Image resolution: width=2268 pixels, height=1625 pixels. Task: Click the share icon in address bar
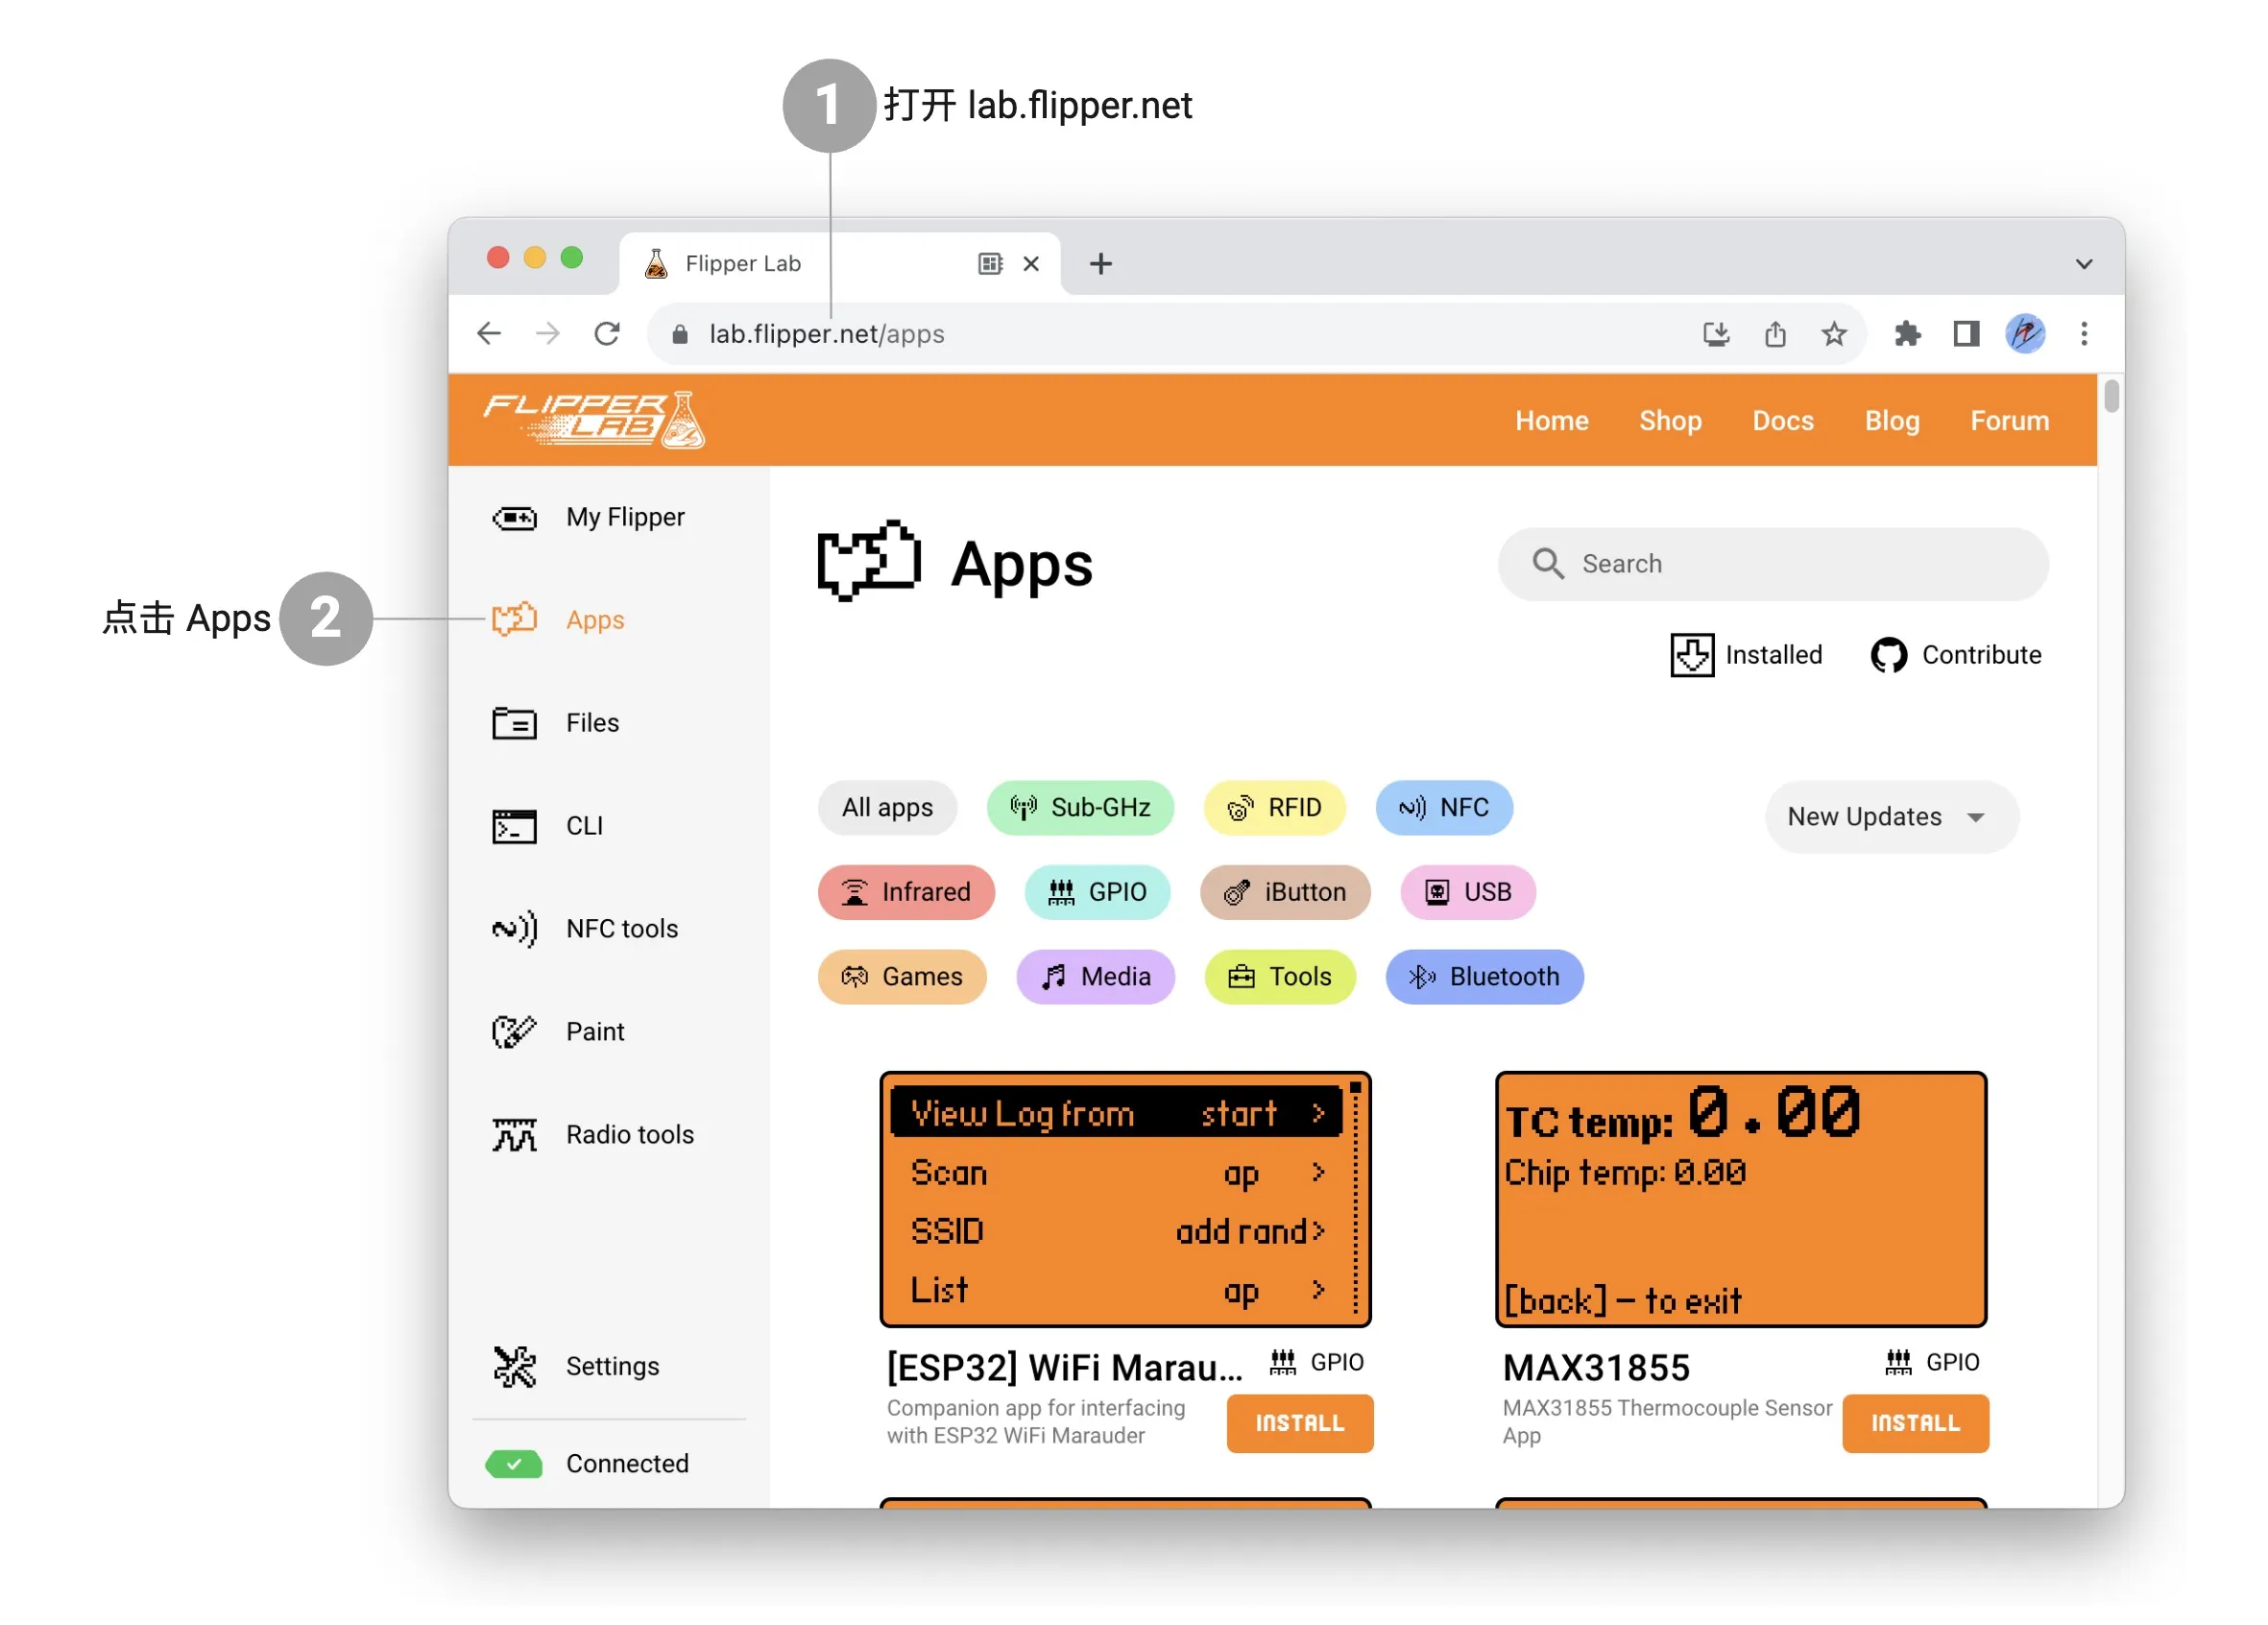coord(1775,333)
